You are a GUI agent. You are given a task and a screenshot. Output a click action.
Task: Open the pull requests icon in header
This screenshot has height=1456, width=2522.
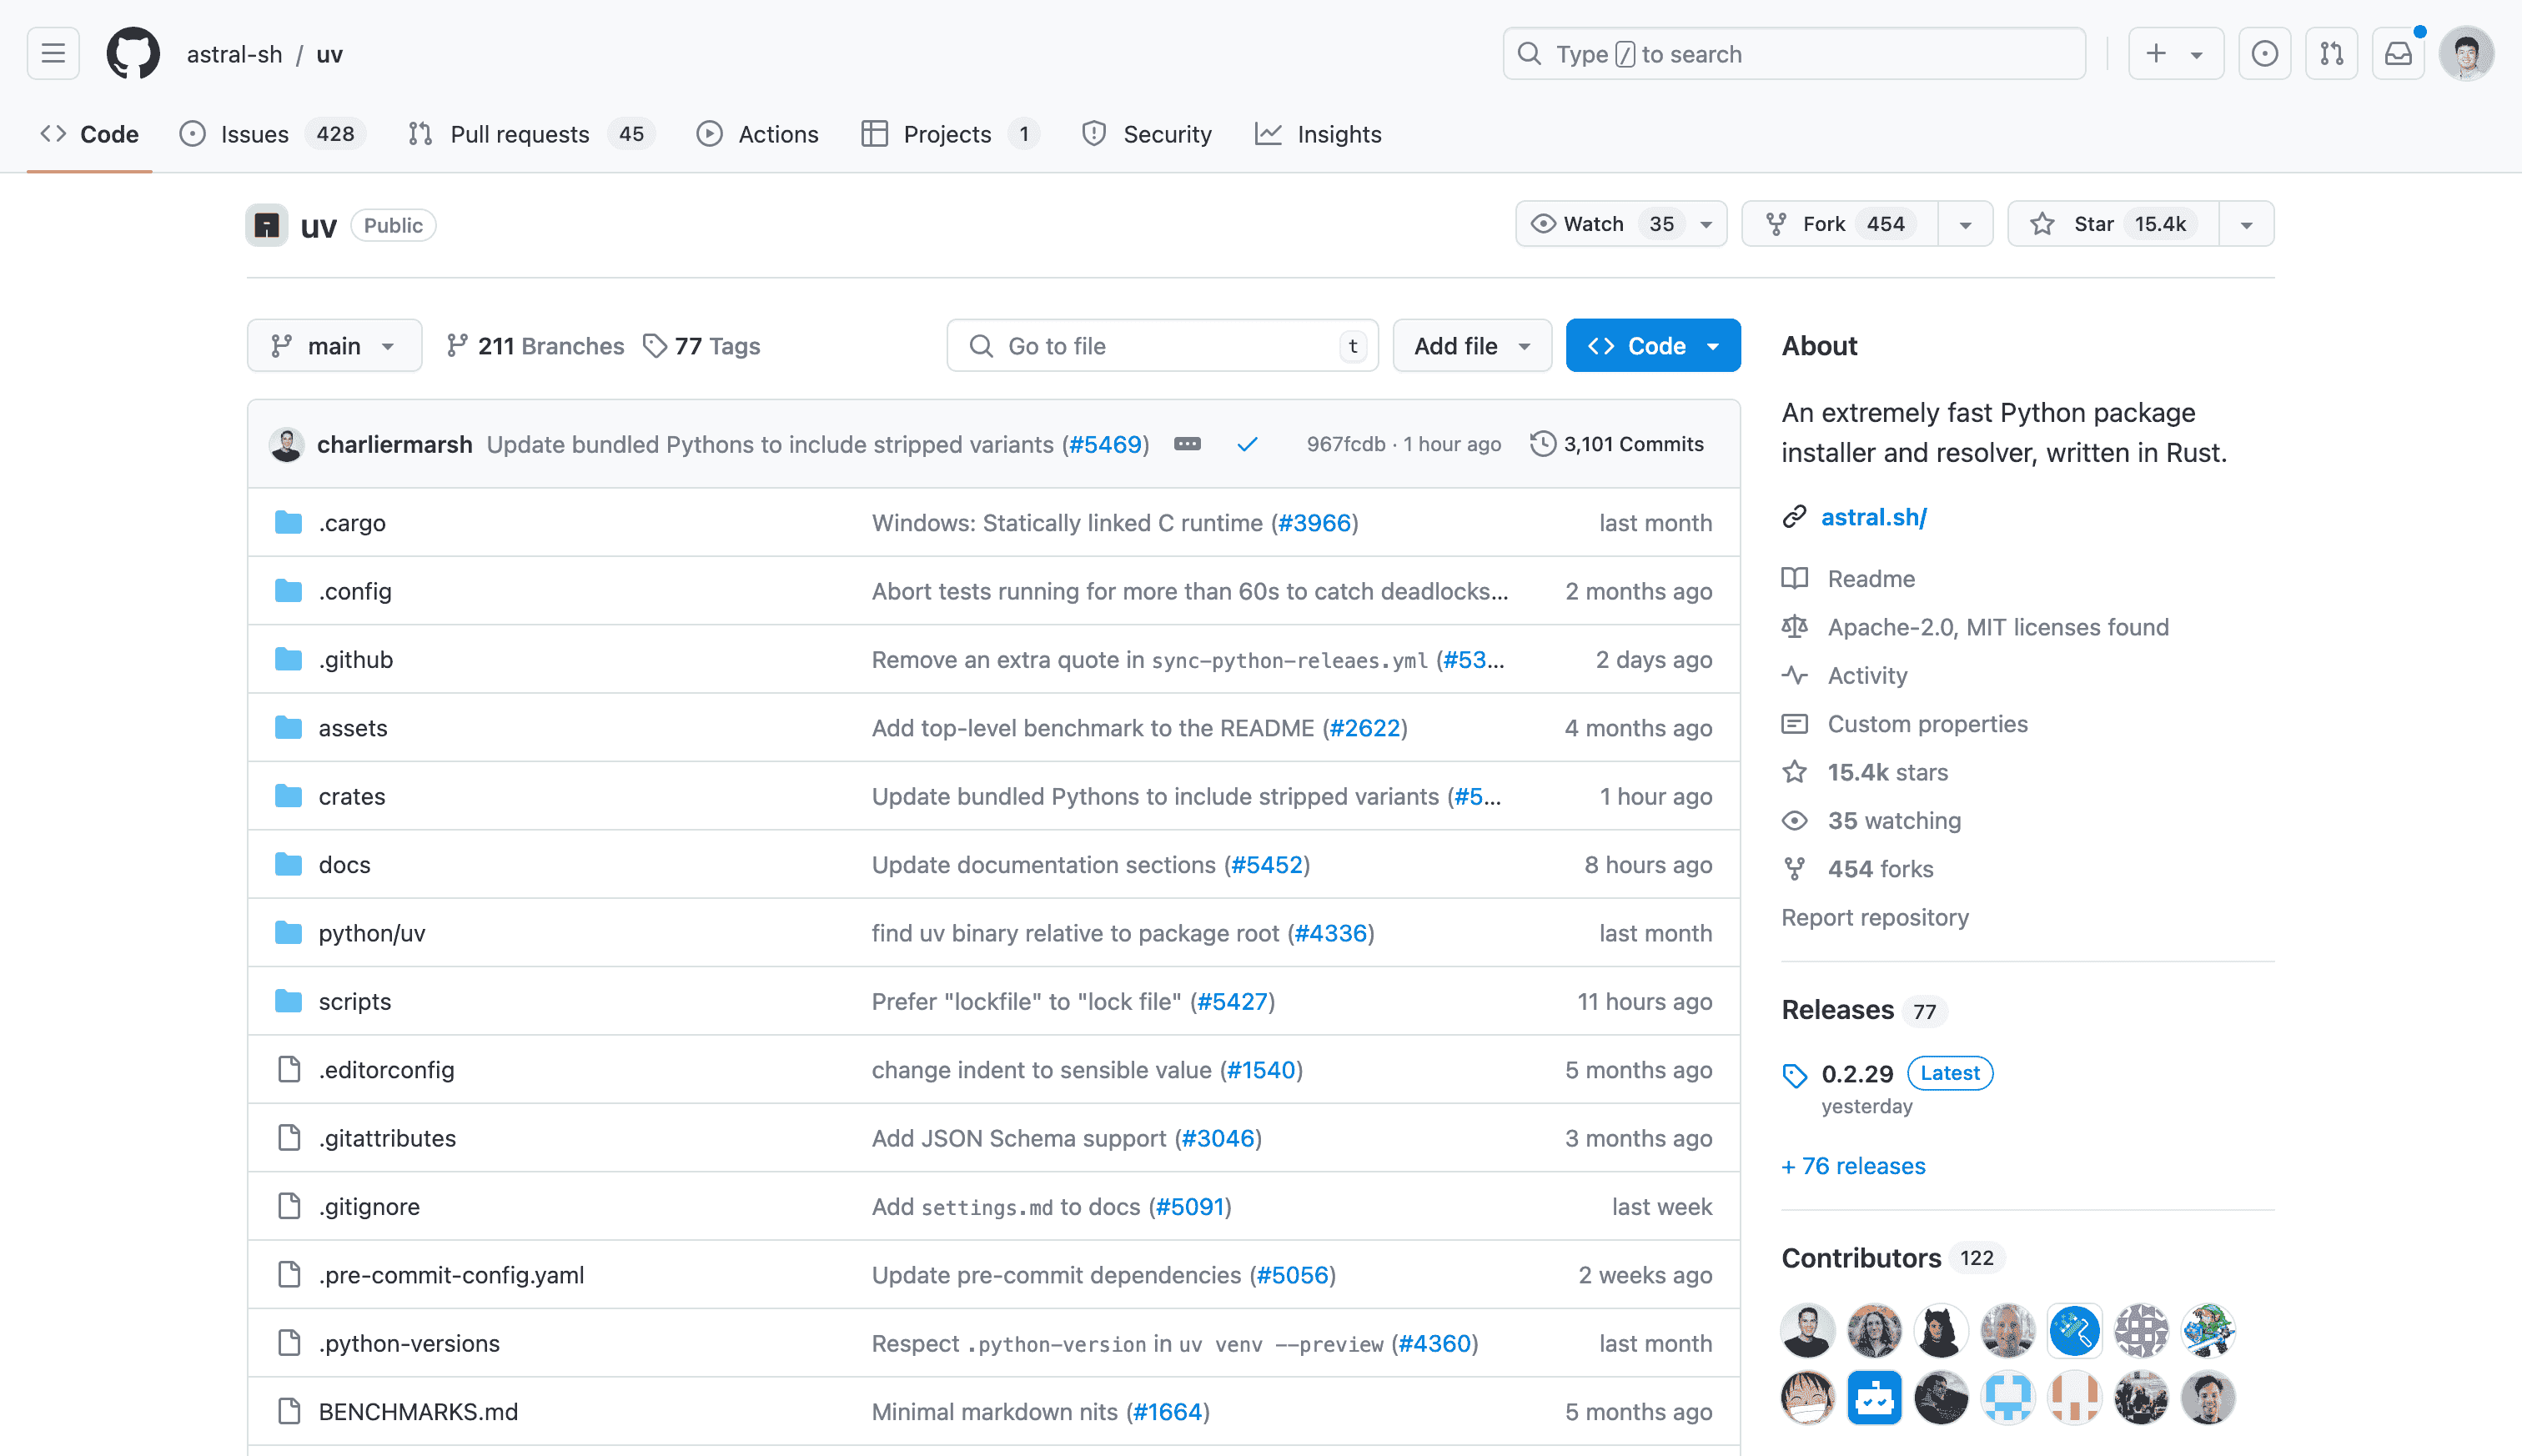point(2331,54)
